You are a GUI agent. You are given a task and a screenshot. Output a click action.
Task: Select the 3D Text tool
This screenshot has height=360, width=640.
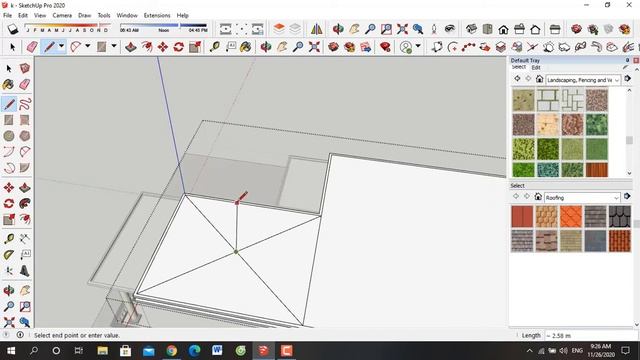tap(25, 271)
